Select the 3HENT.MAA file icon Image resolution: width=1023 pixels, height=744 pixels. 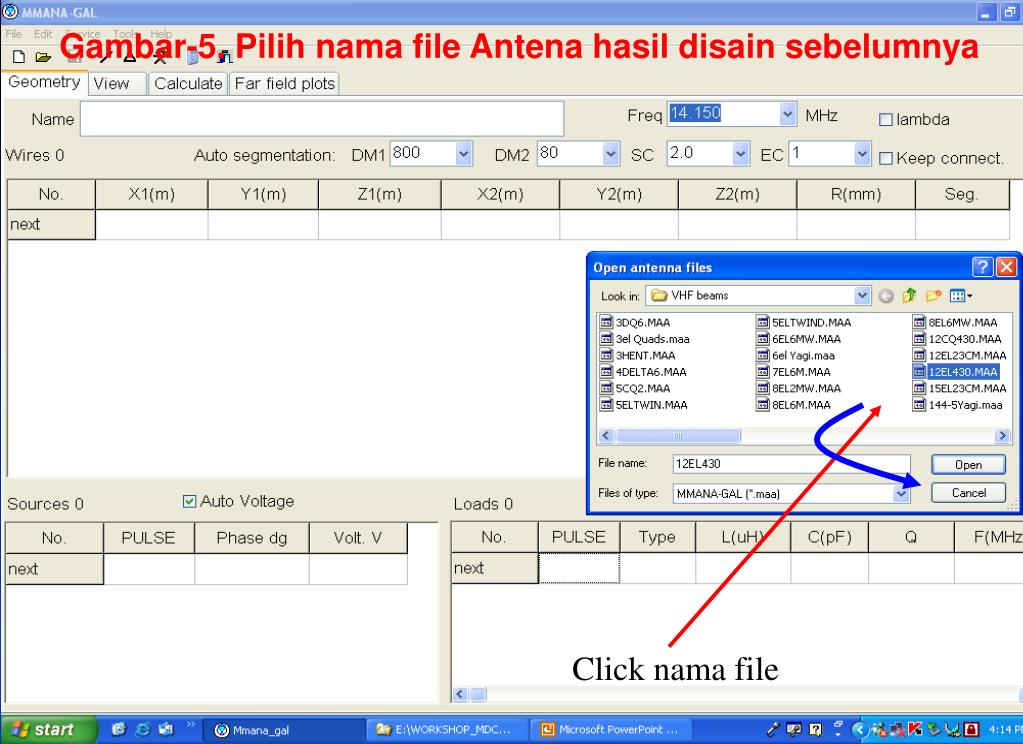pos(606,355)
